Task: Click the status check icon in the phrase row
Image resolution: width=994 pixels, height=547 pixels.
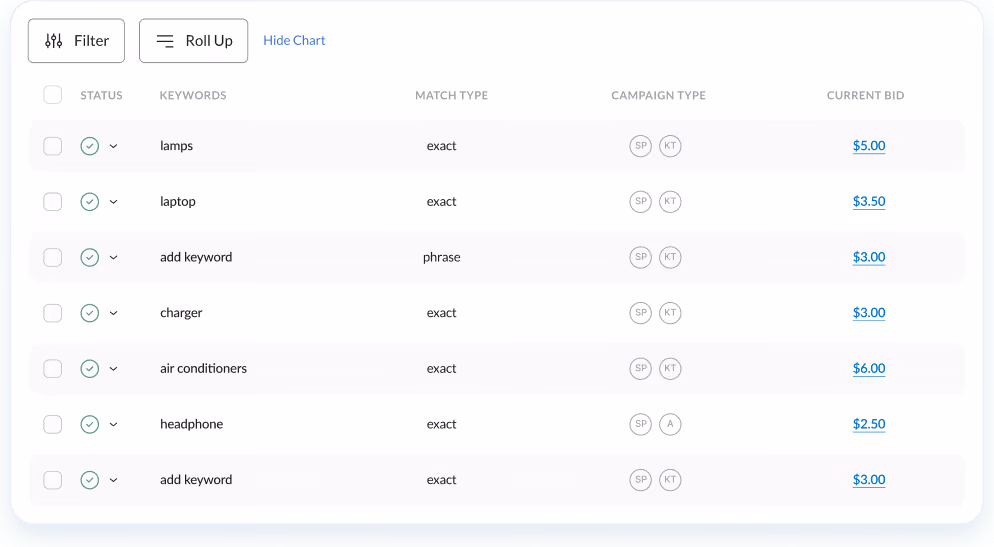Action: click(x=90, y=257)
